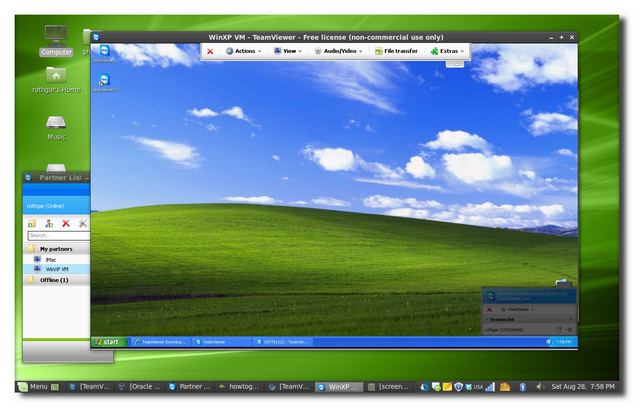Open the Actions dropdown in TeamViewer toolbar

coord(243,51)
